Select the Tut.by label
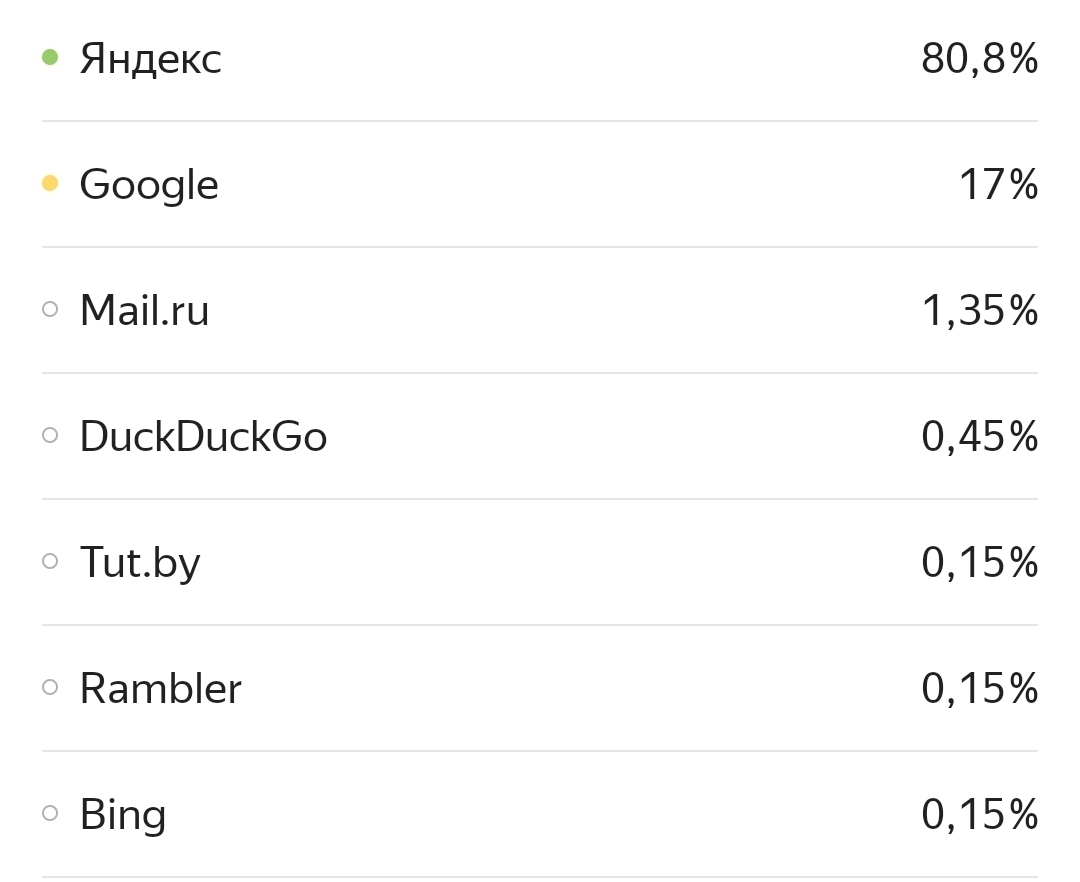 140,563
